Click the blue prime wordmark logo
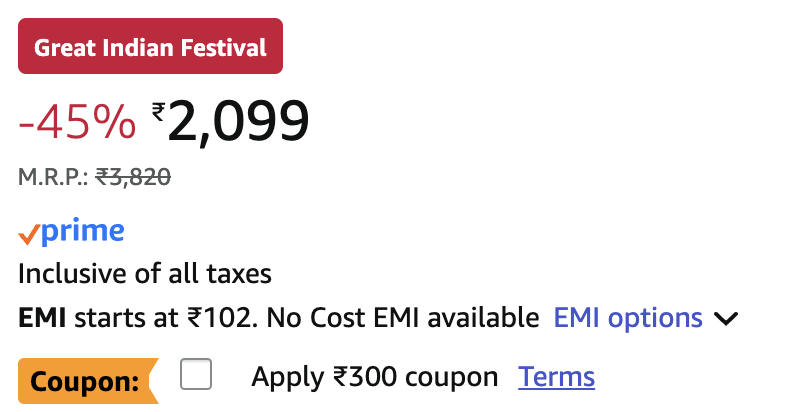The image size is (796, 412). (x=84, y=233)
